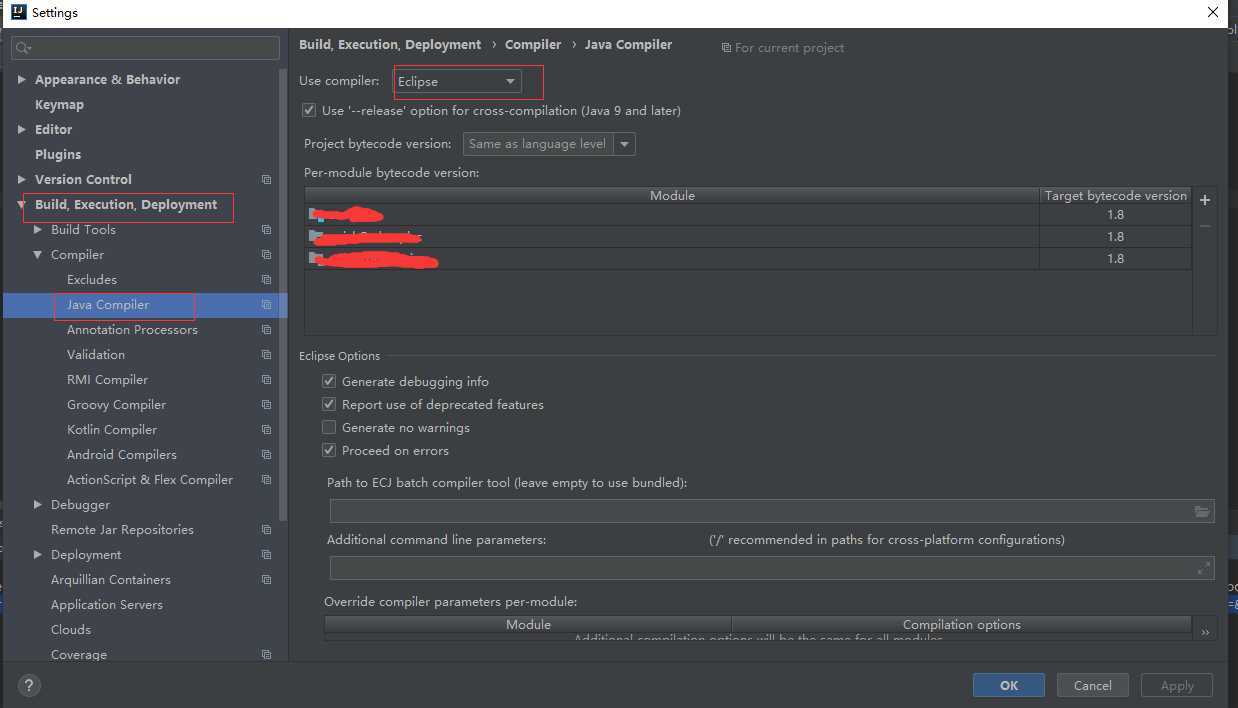The width and height of the screenshot is (1238, 708).
Task: Click the Compilation options column header
Action: 962,625
